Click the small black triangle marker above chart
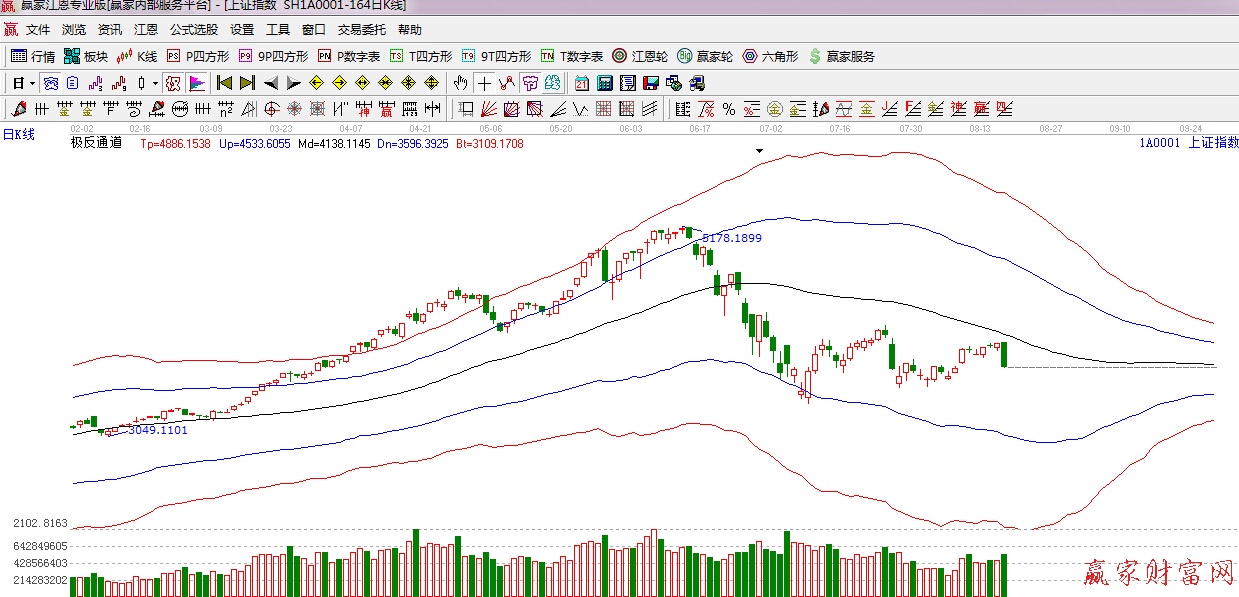1239x597 pixels. click(759, 151)
